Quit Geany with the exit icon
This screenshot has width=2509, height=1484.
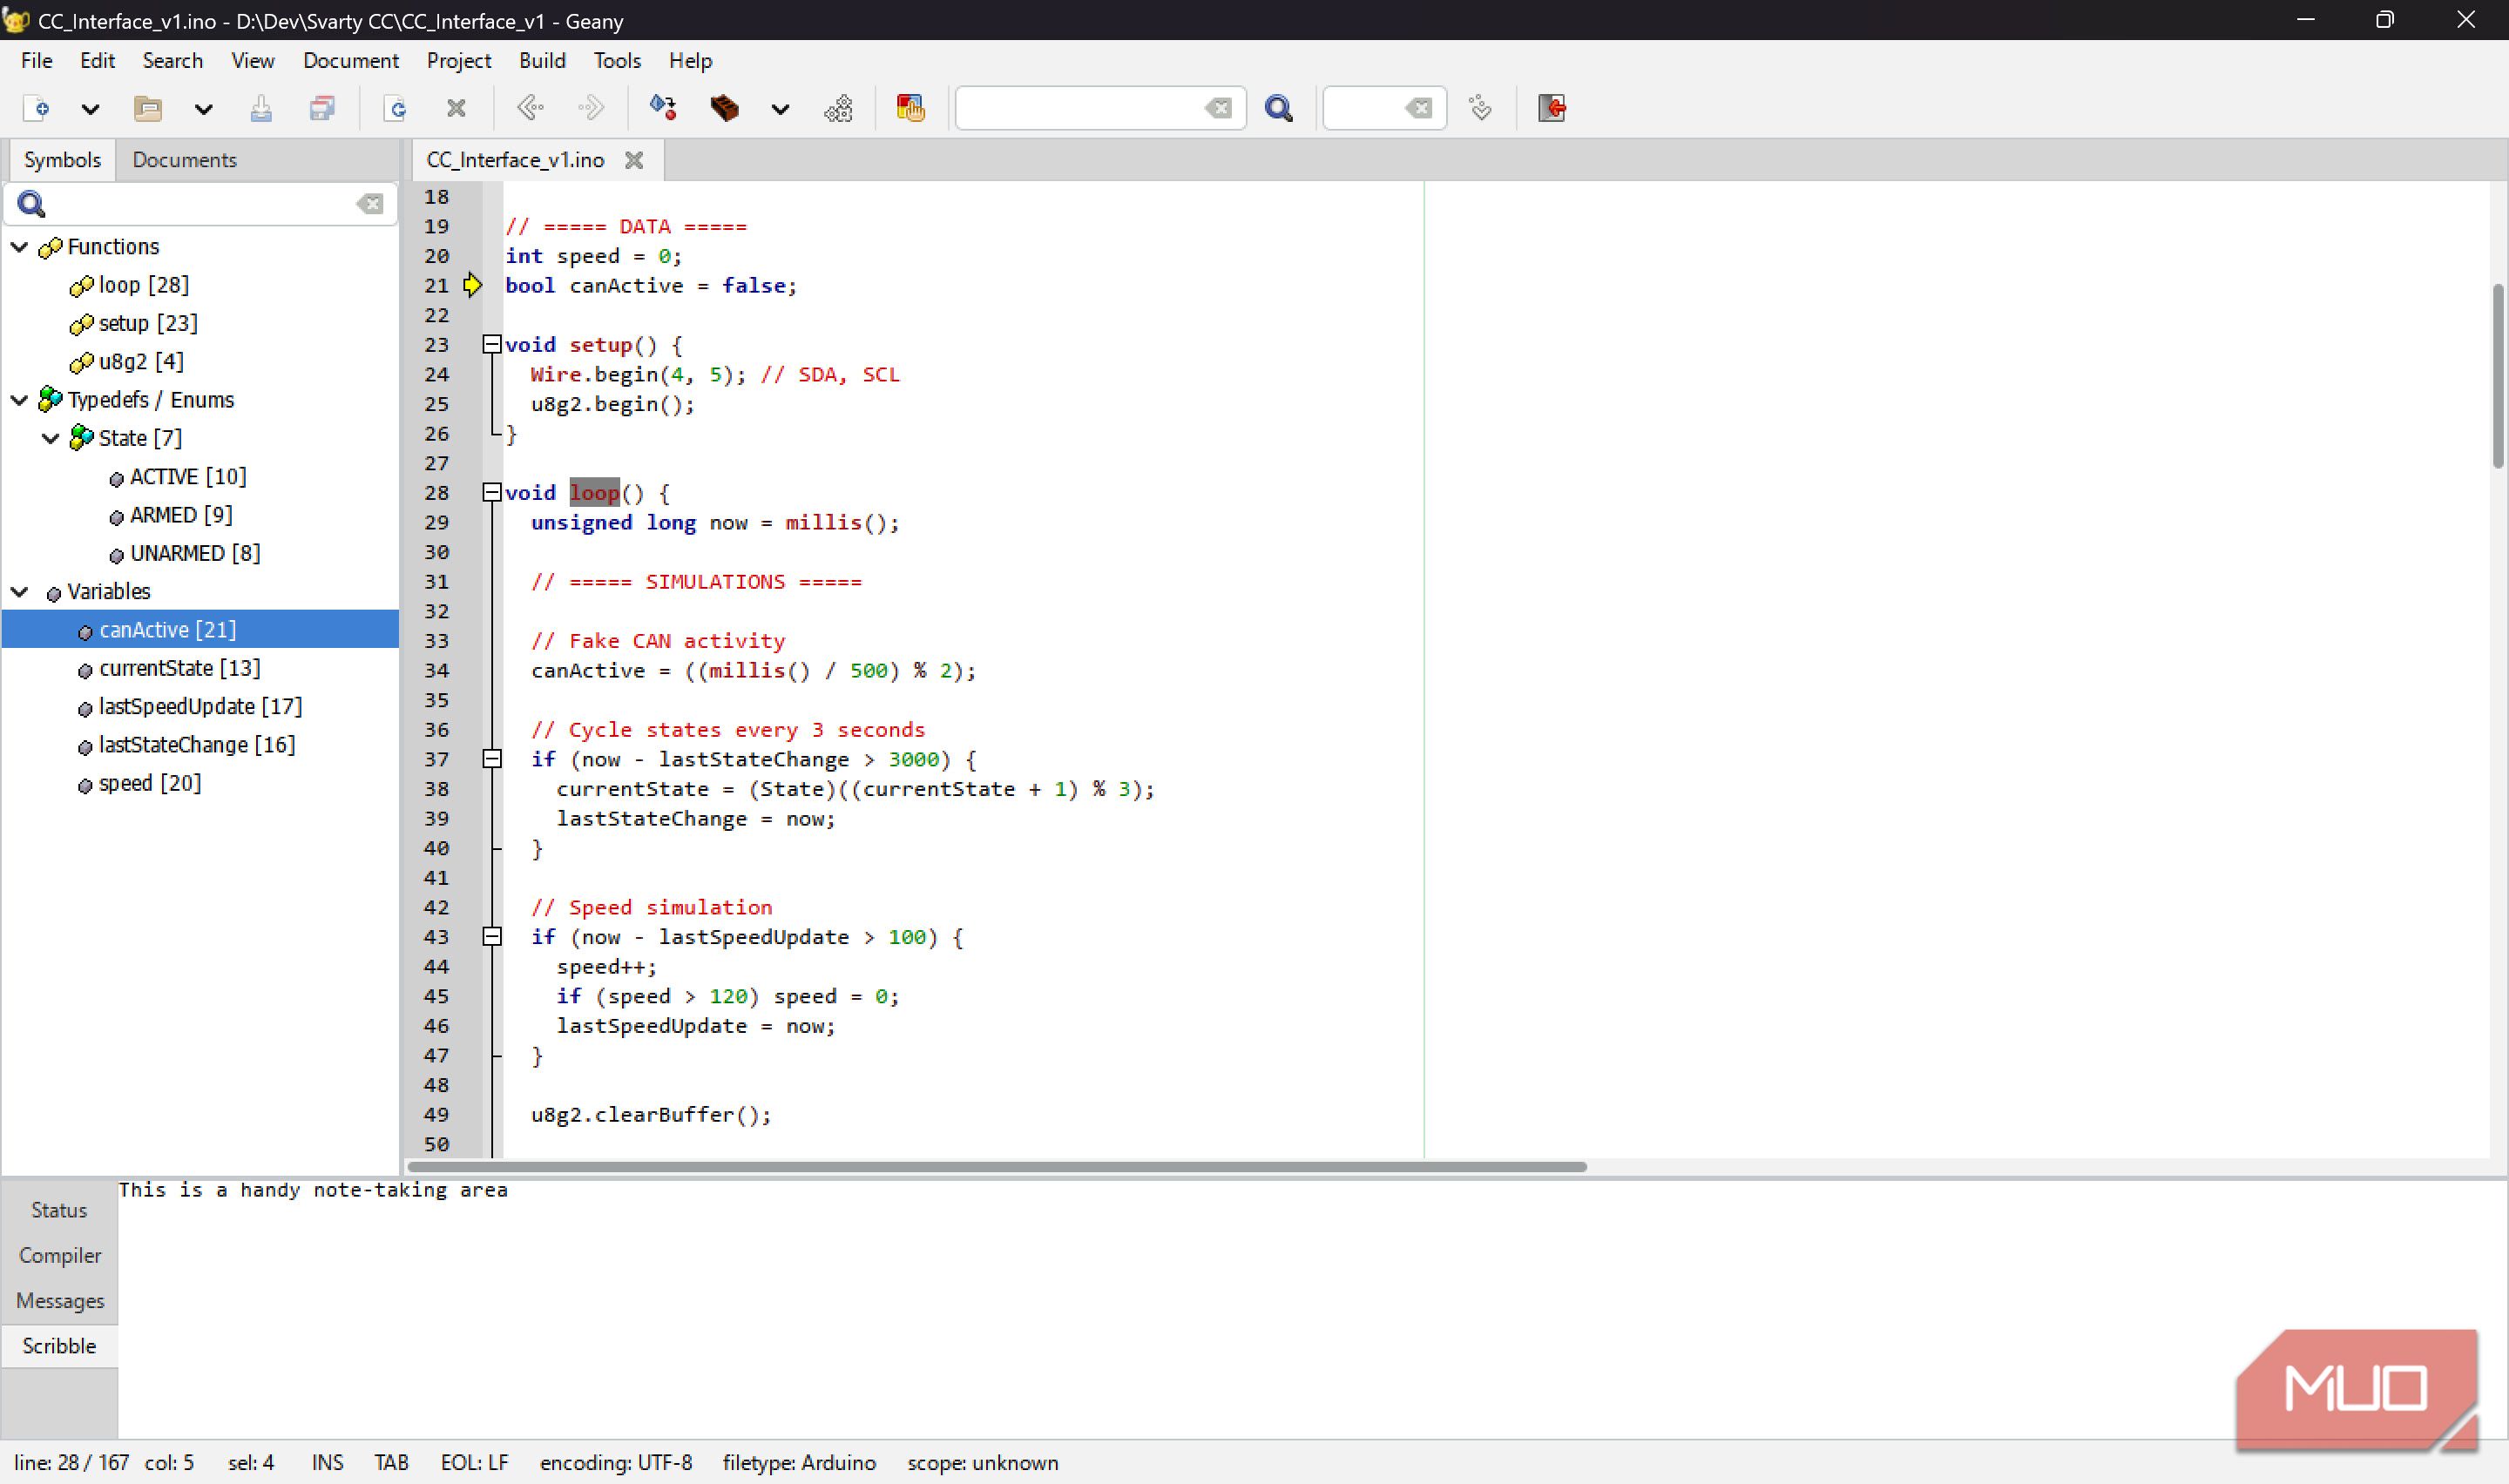1552,108
